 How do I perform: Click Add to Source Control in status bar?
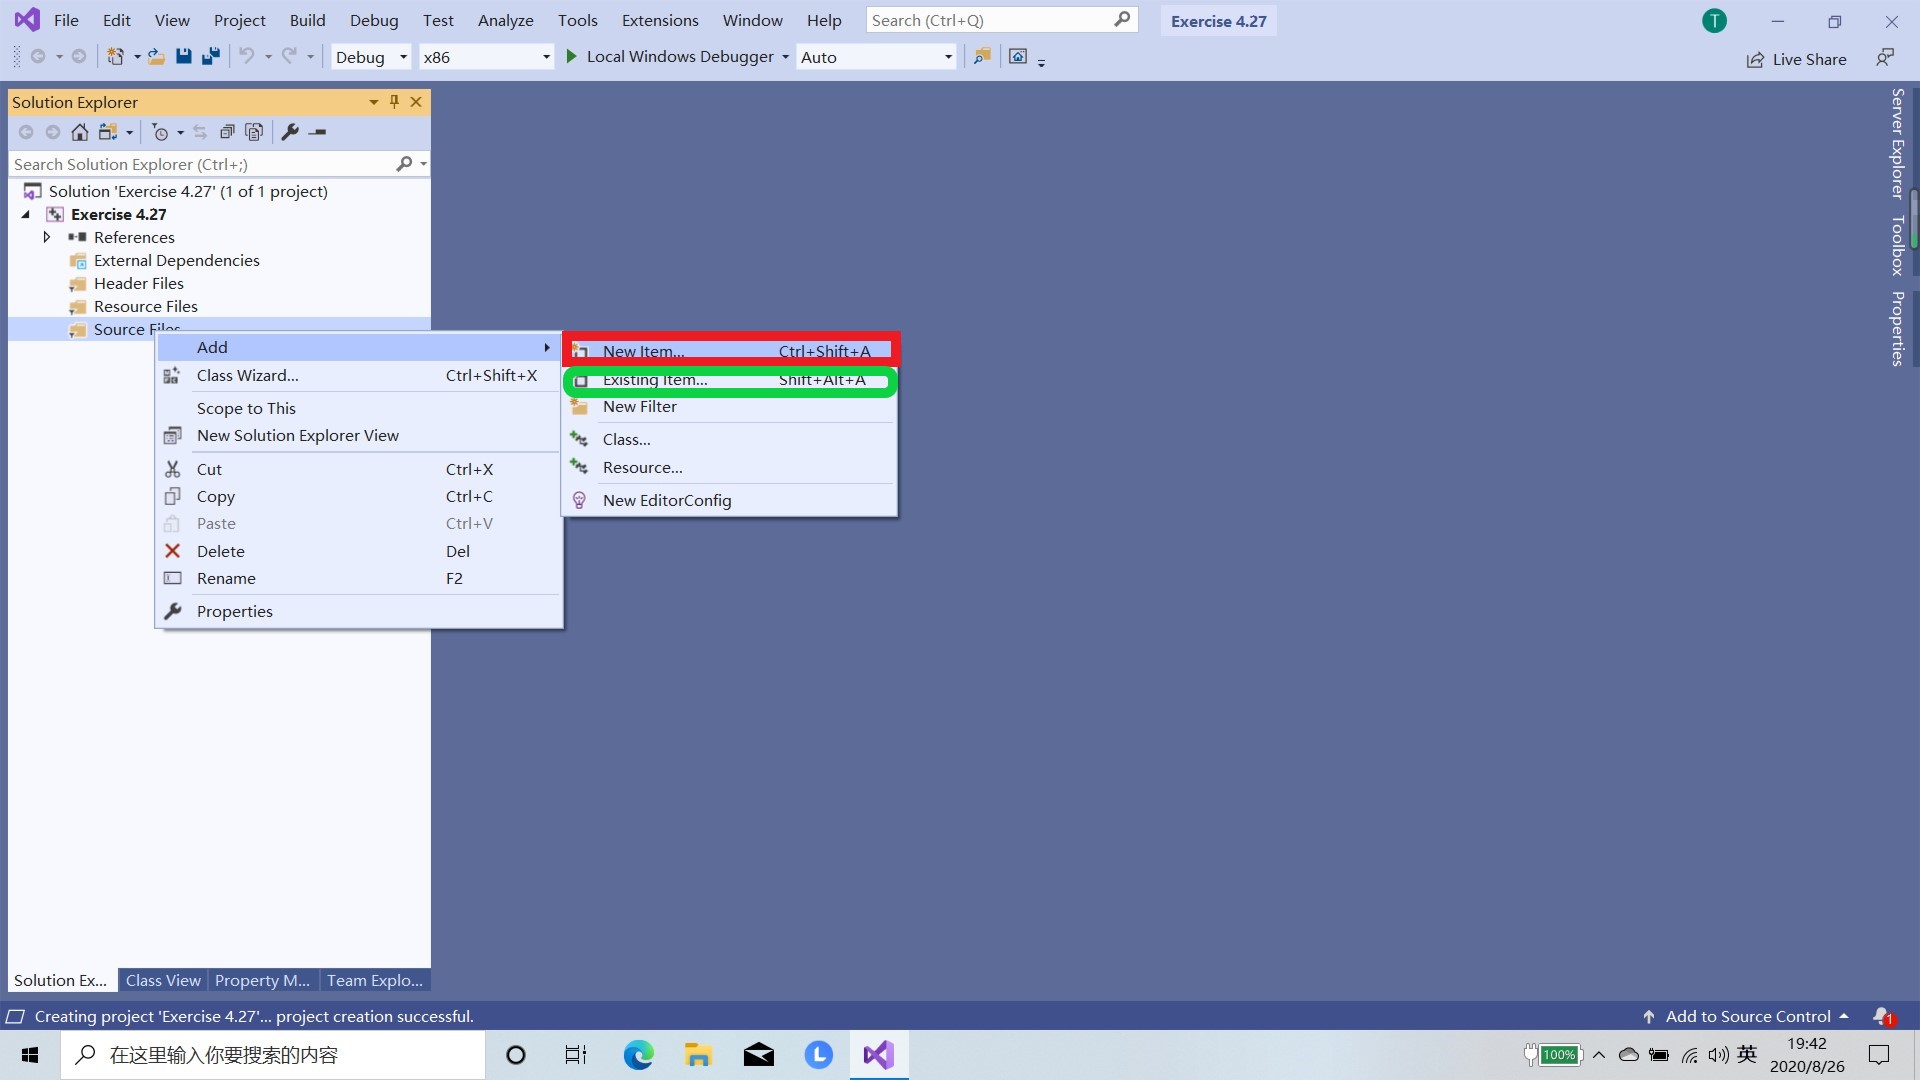pos(1746,1016)
